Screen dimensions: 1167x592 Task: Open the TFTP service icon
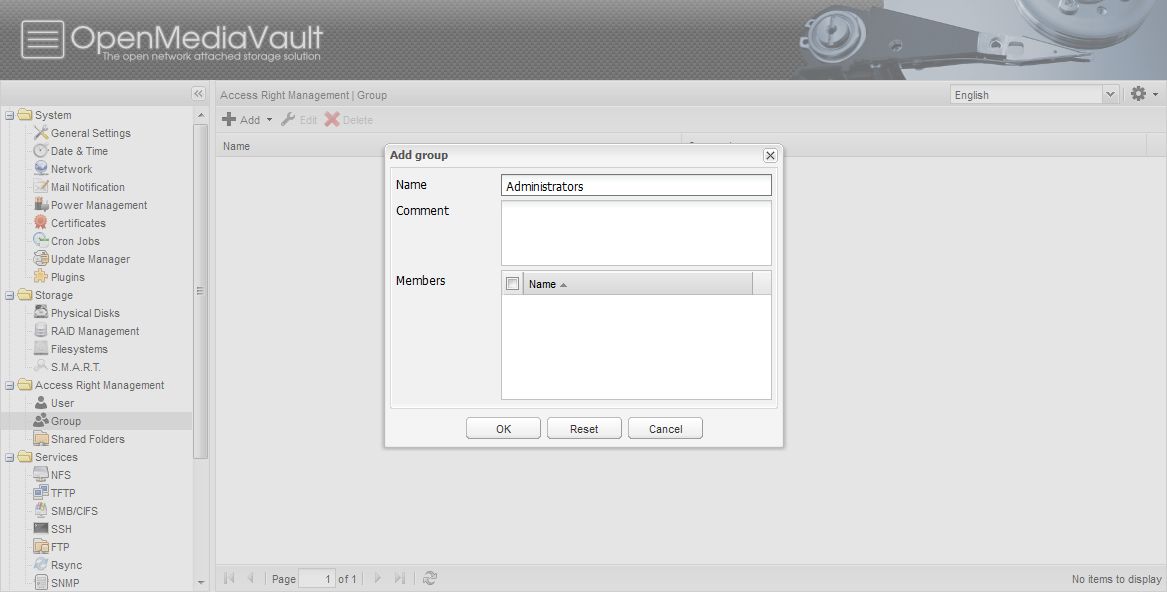[41, 492]
